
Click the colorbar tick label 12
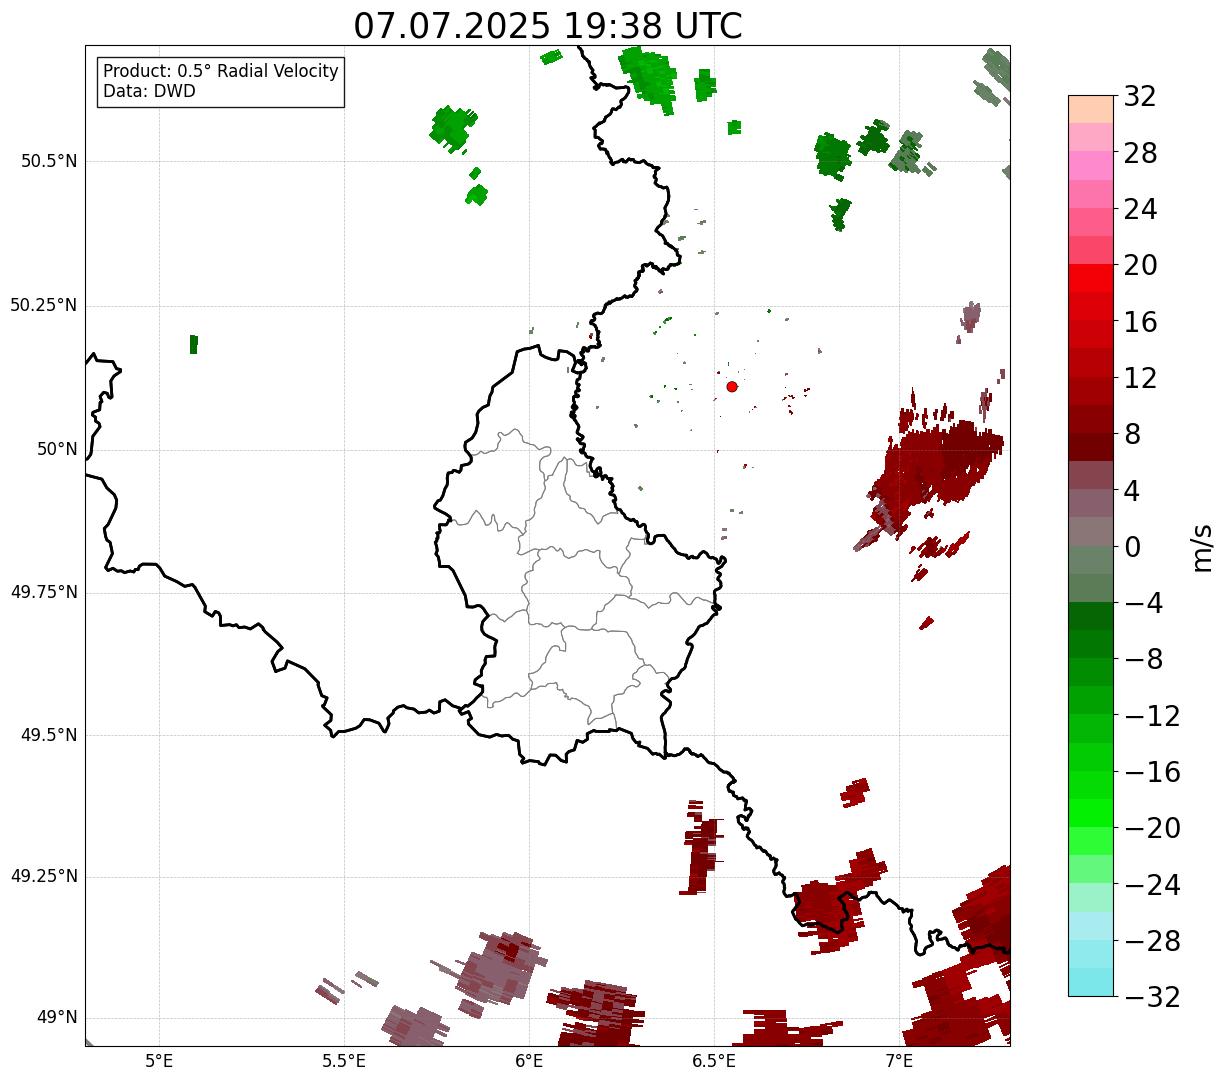[x=1140, y=378]
